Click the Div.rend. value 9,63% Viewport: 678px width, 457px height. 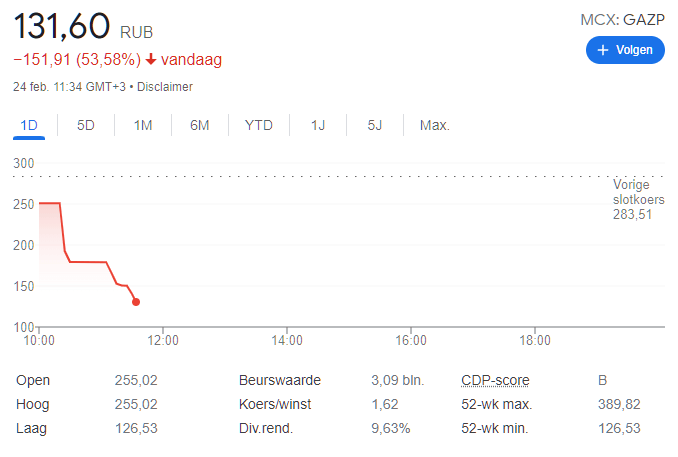pos(390,428)
